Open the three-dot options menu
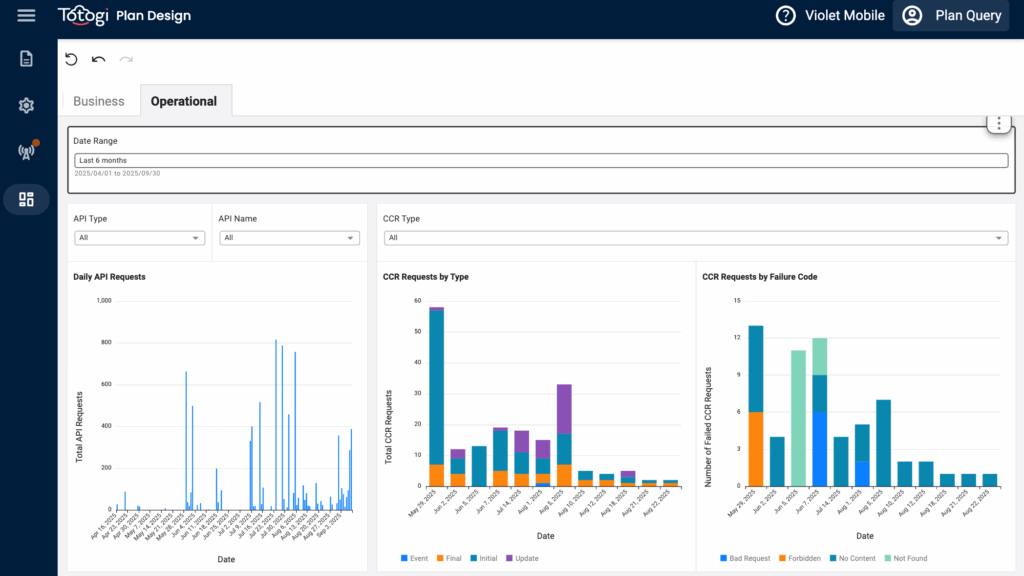The image size is (1024, 576). tap(999, 124)
